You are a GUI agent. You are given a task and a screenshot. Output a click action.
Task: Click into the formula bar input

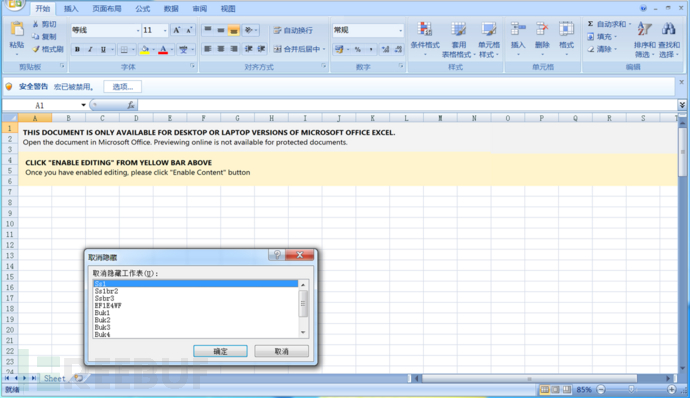407,105
